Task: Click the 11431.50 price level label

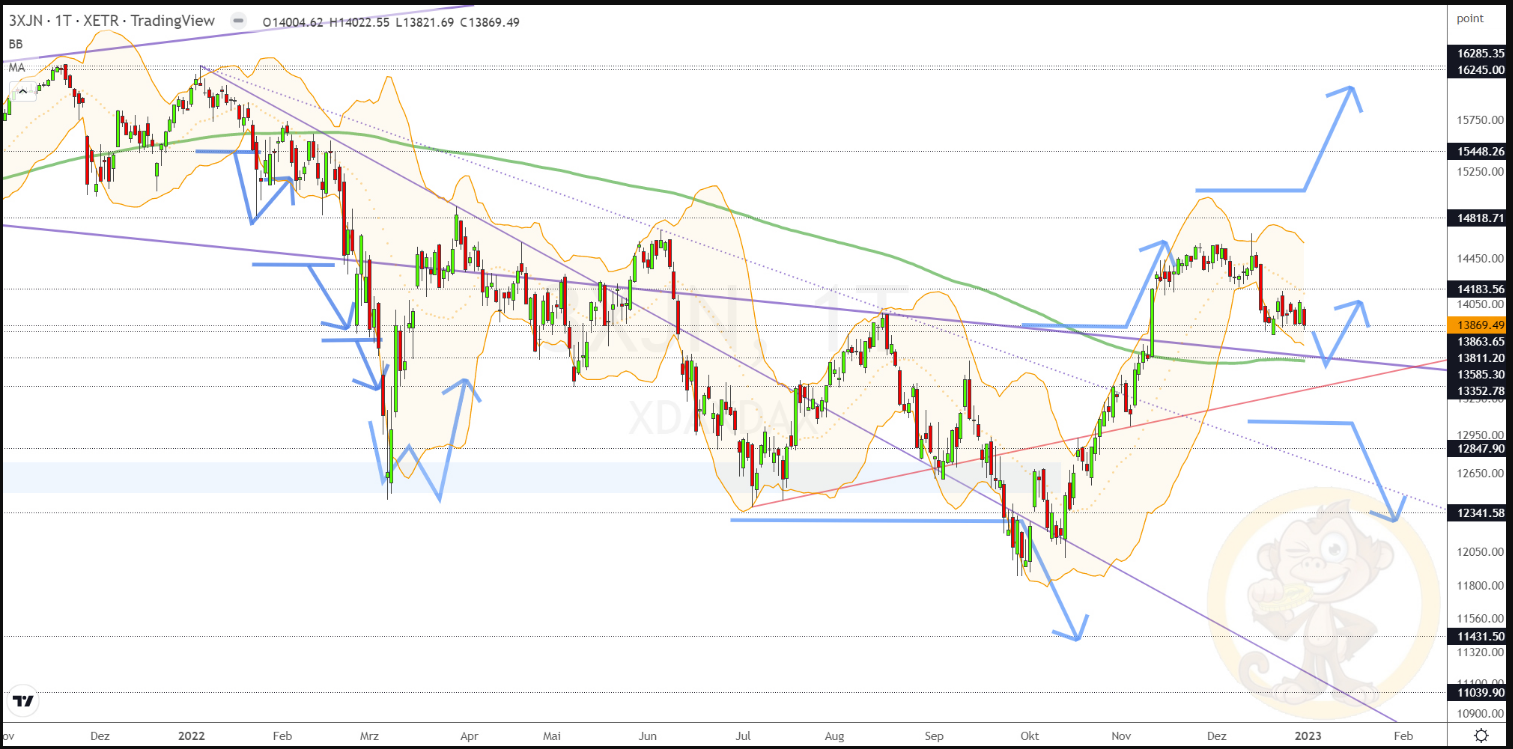Action: coord(1477,637)
